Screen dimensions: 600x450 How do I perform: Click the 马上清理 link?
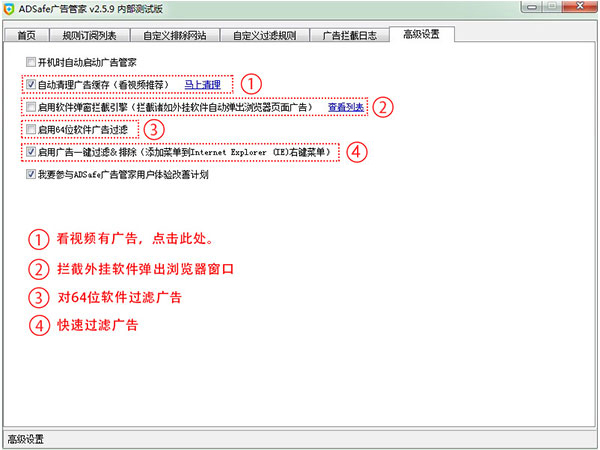(205, 85)
